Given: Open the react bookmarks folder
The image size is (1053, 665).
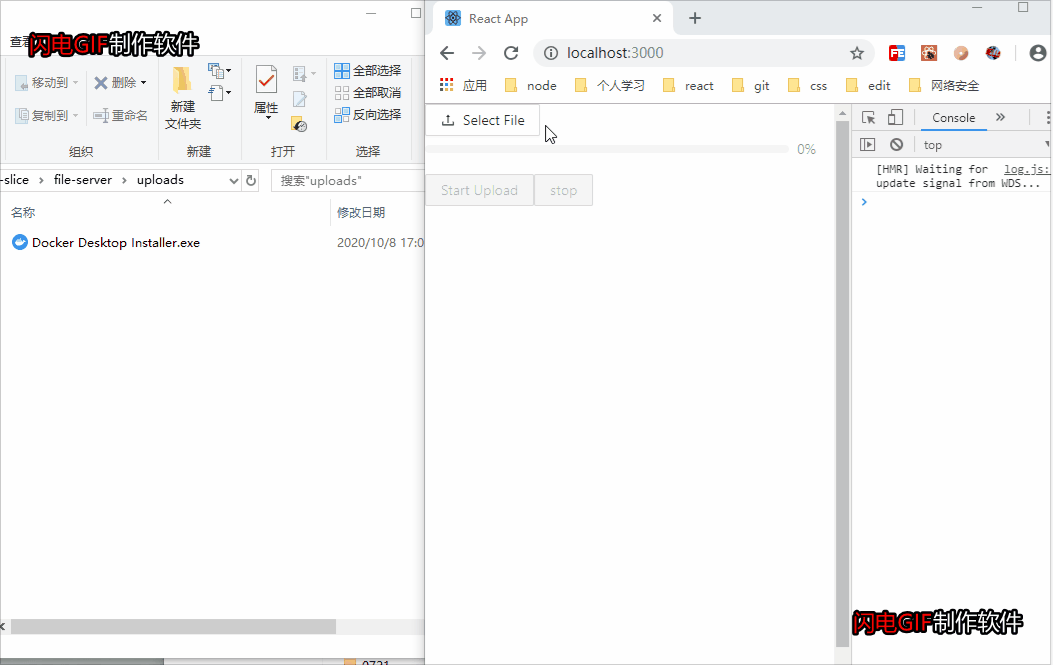Looking at the screenshot, I should click(688, 85).
